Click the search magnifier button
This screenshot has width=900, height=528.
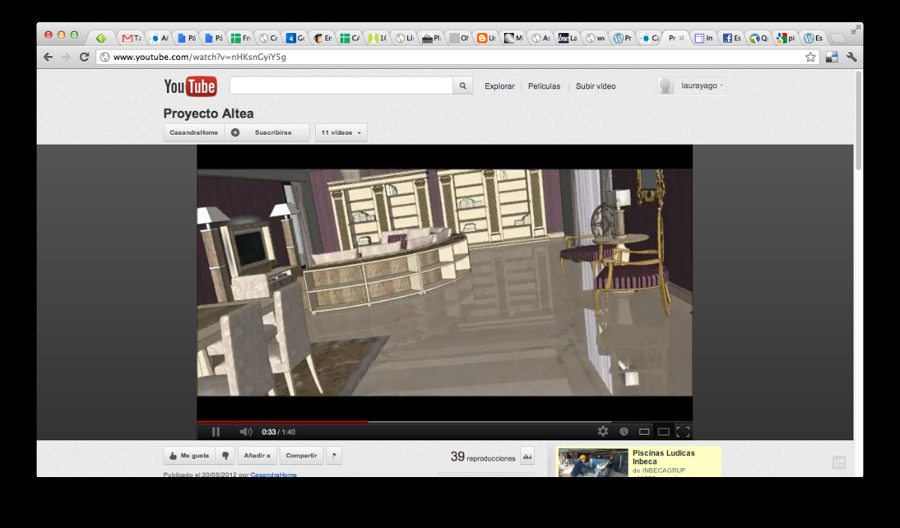pos(462,86)
